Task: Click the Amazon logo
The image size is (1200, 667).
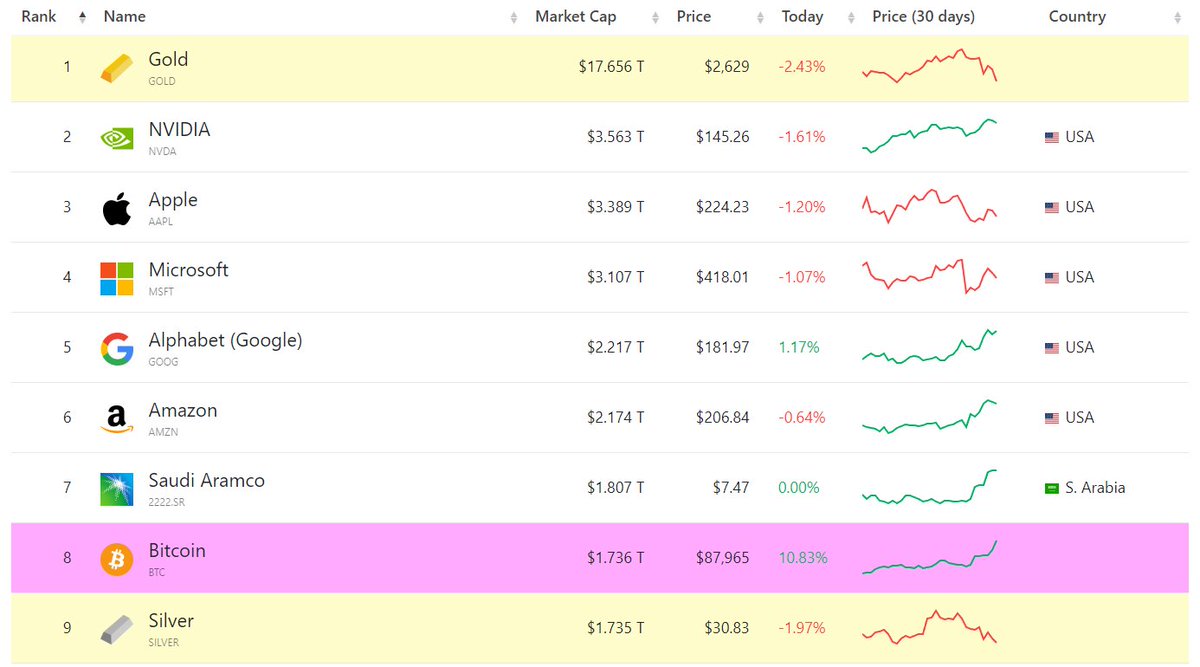Action: (x=116, y=417)
